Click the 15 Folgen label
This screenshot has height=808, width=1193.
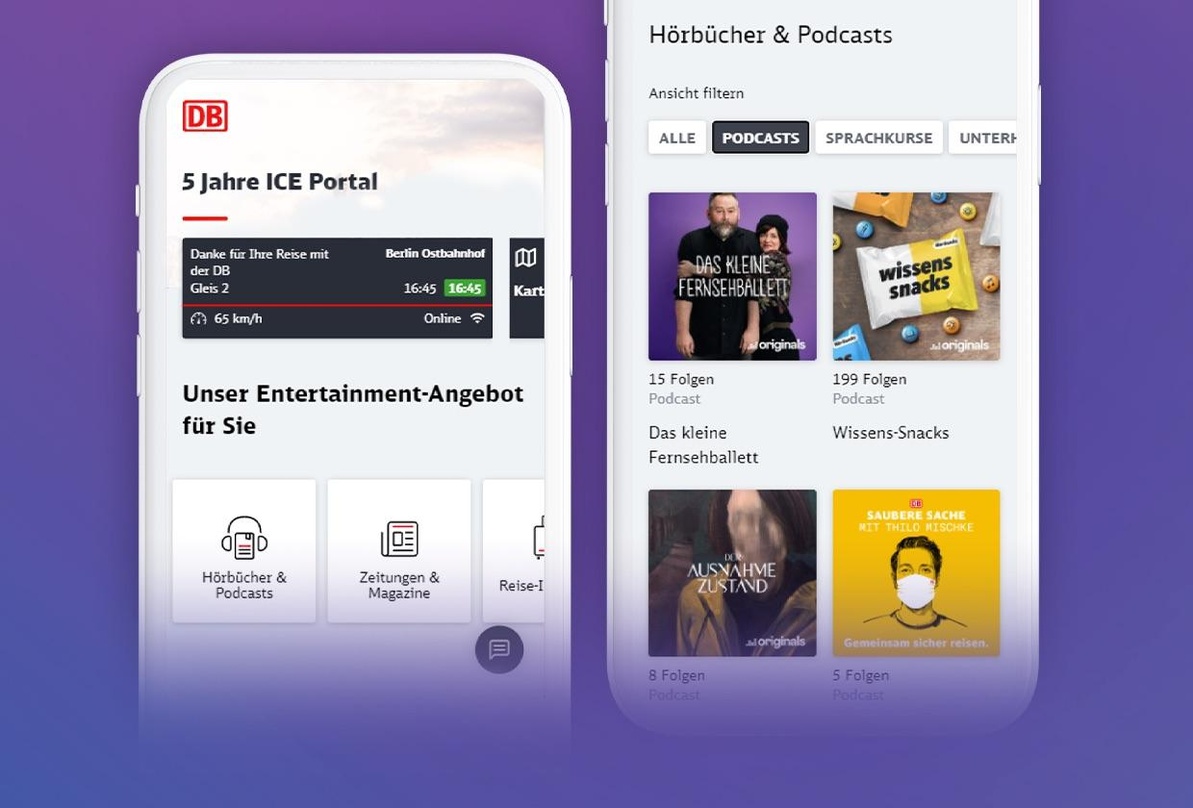pyautogui.click(x=681, y=379)
